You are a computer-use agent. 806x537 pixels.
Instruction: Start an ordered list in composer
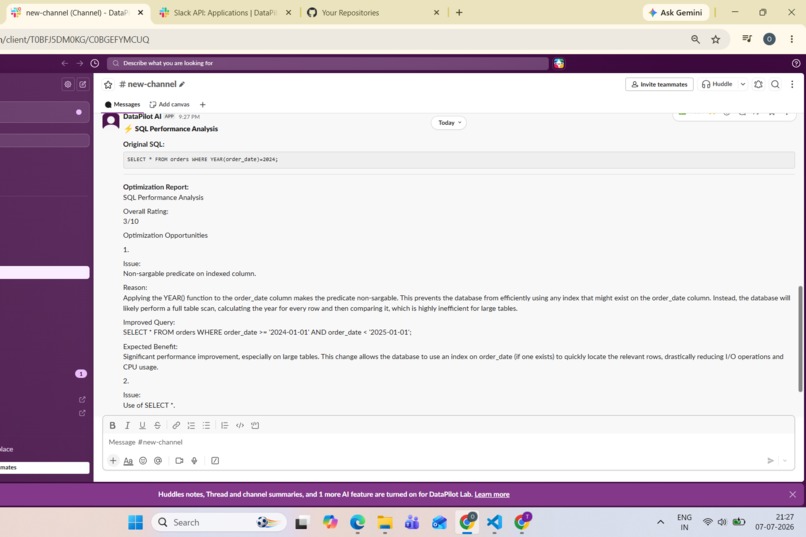pyautogui.click(x=191, y=425)
